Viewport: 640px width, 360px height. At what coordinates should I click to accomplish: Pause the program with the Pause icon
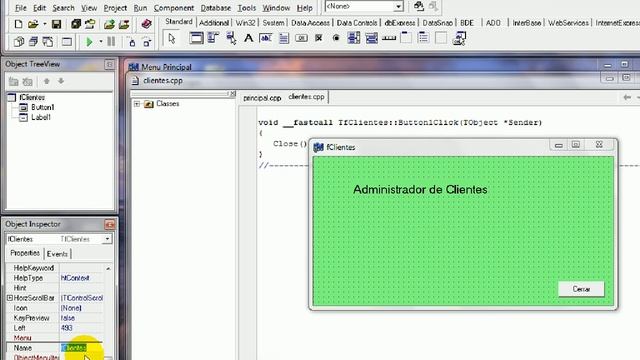pos(111,41)
